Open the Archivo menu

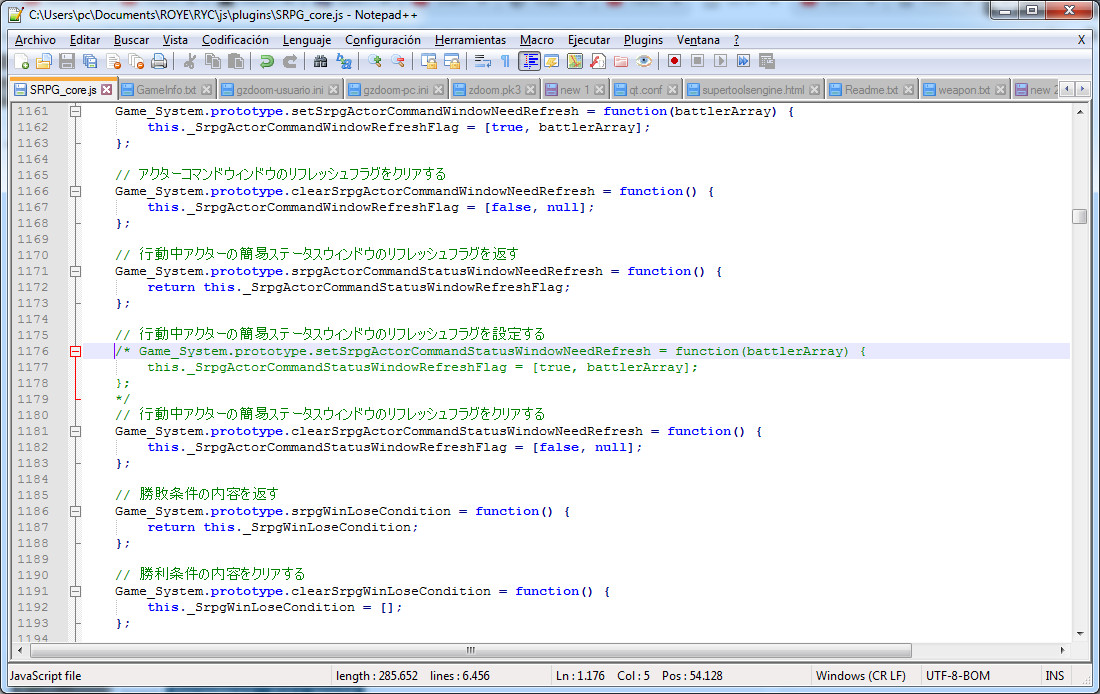tap(35, 40)
